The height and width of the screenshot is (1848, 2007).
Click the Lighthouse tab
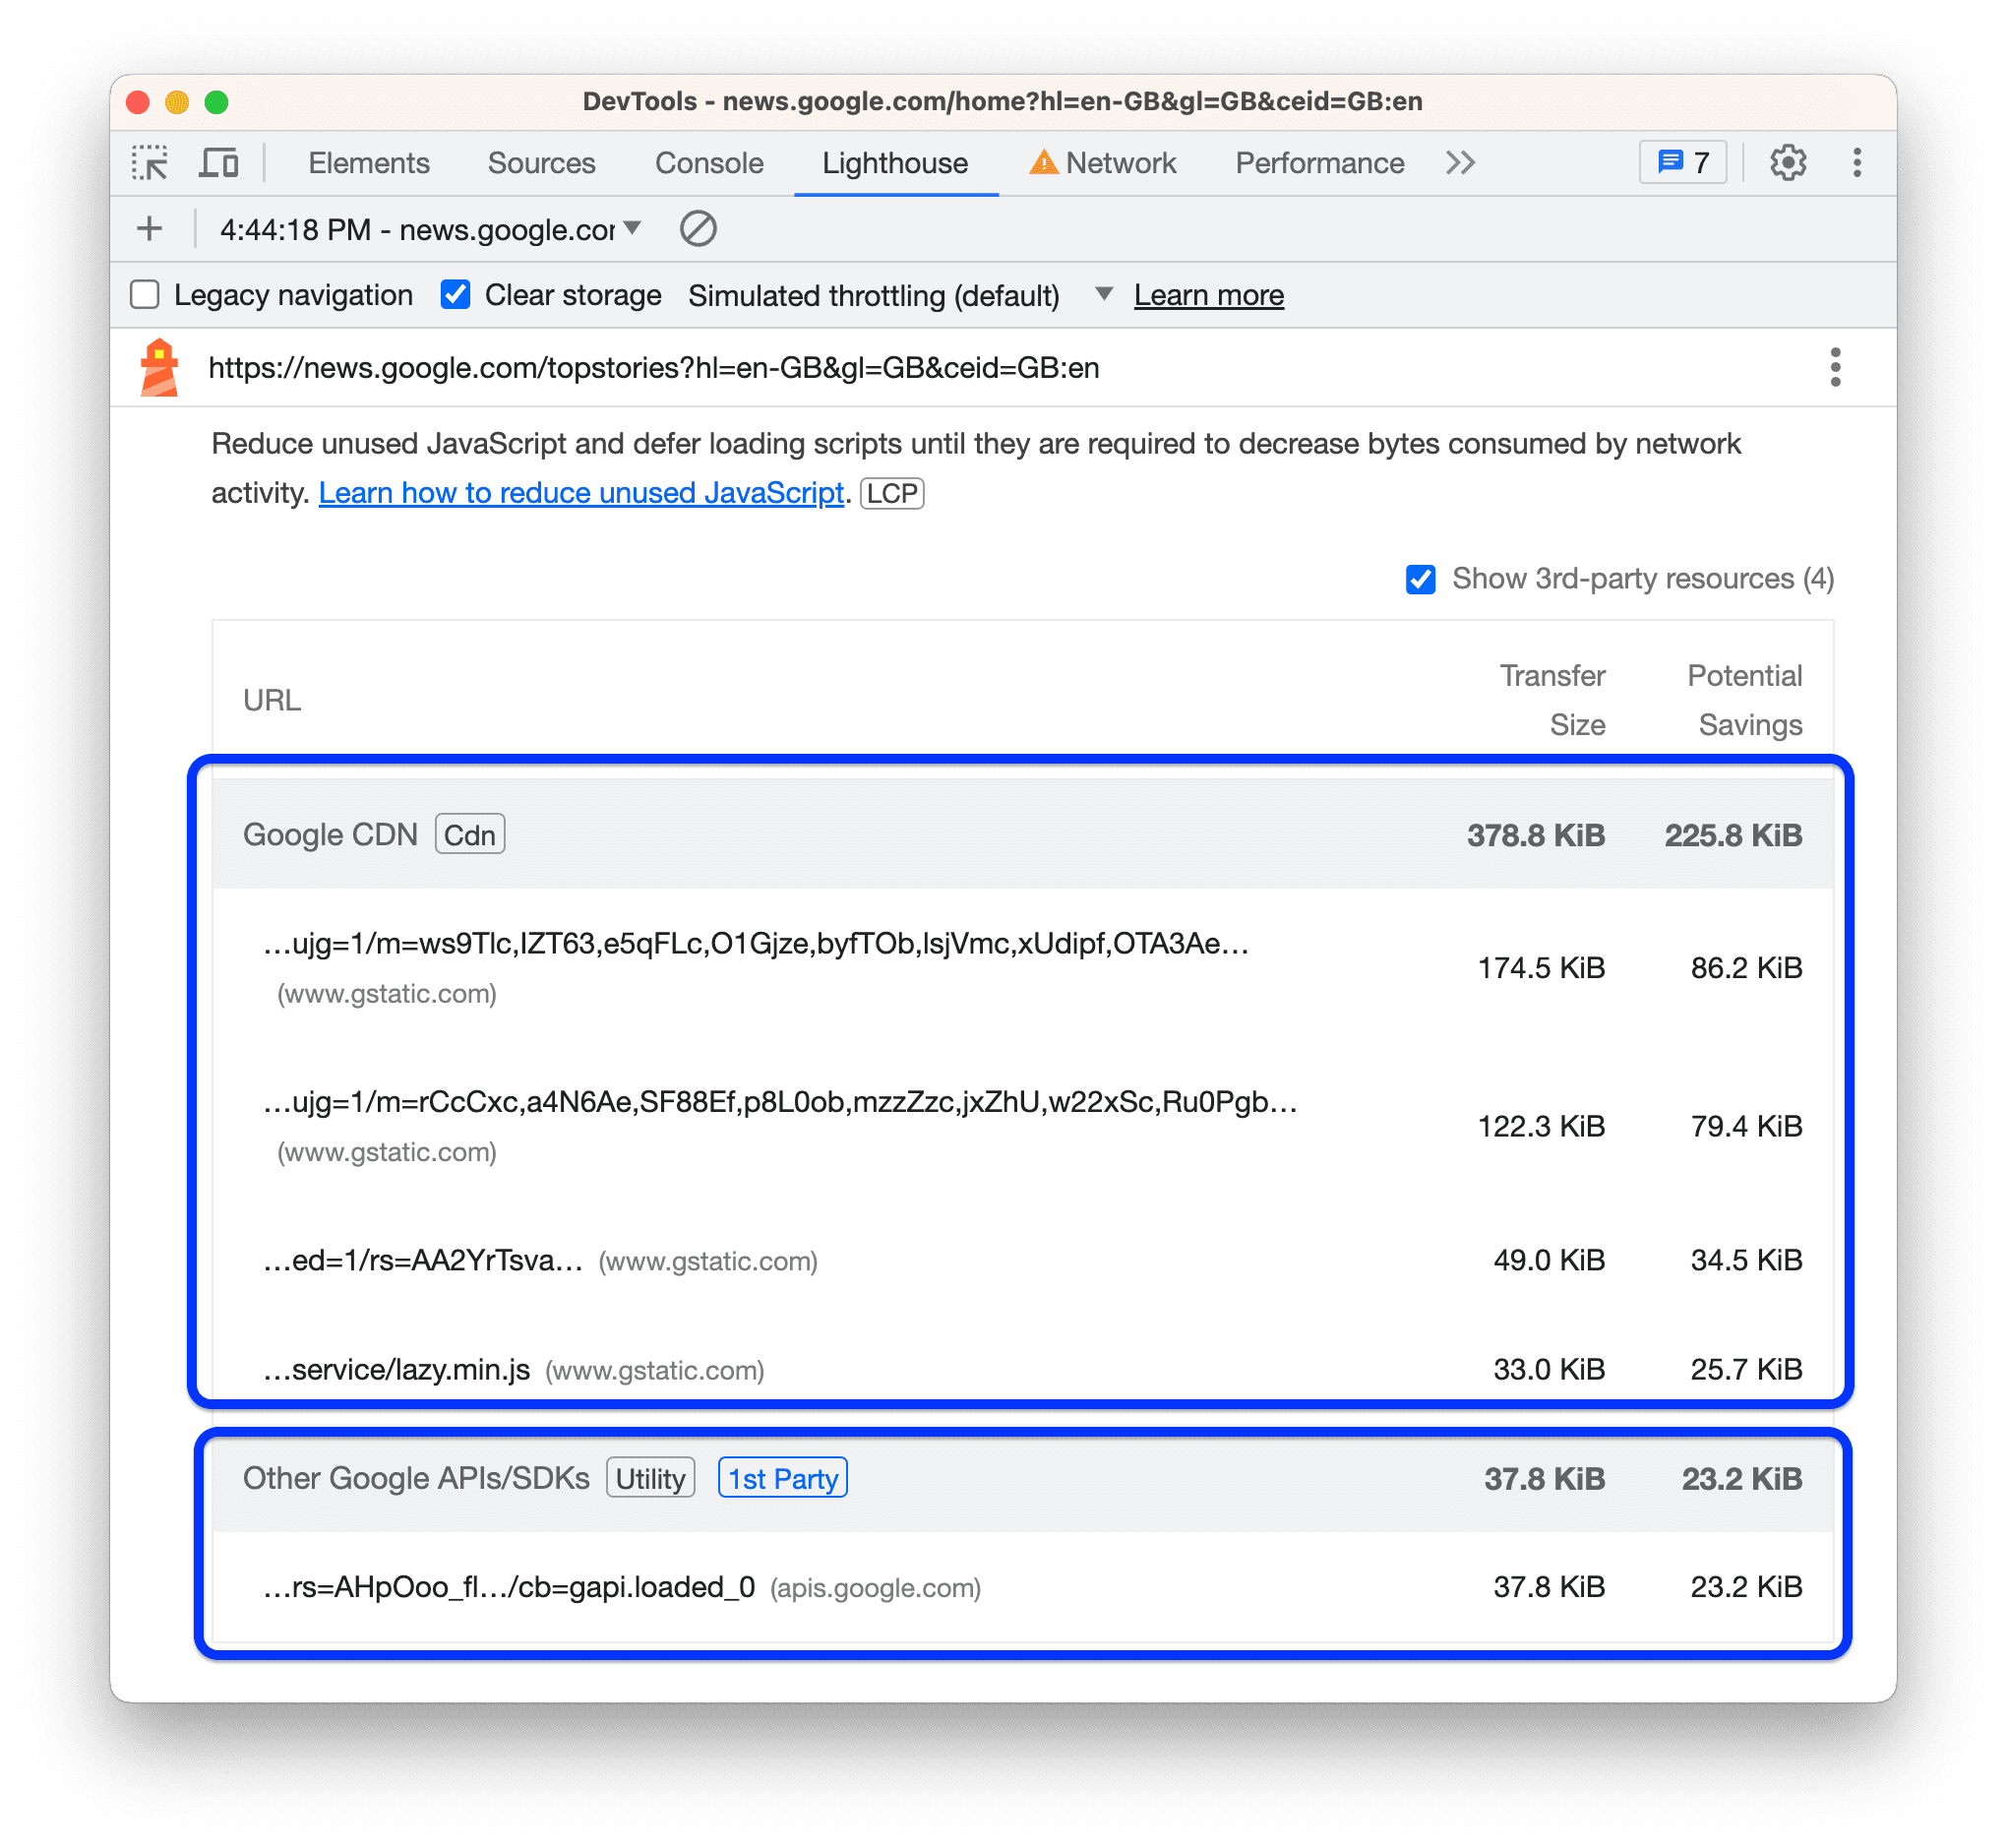891,162
